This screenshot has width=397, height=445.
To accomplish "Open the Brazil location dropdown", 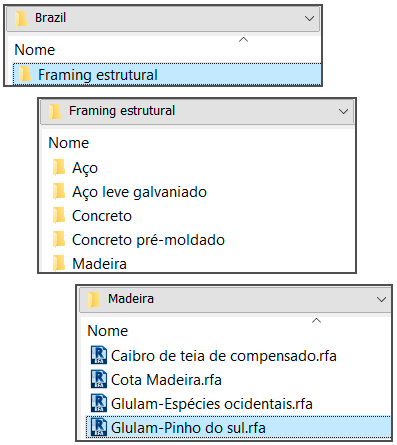I will click(x=309, y=18).
